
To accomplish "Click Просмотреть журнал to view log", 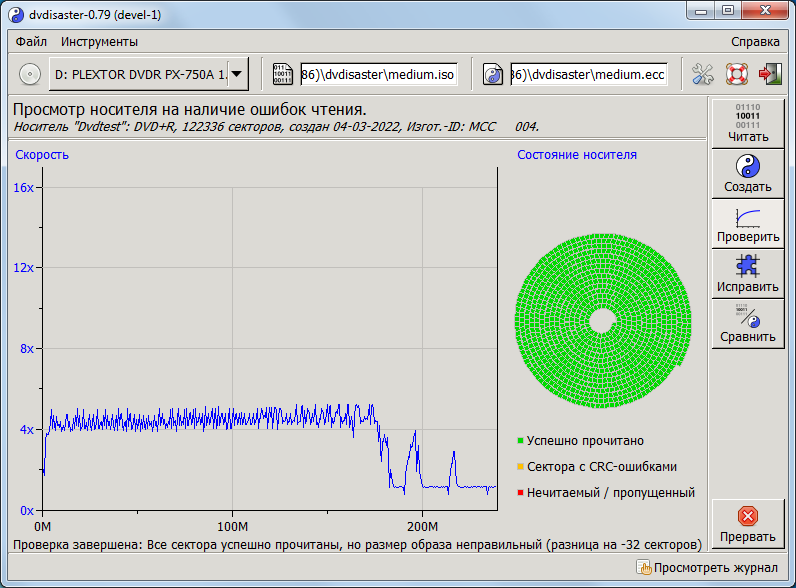I will (x=707, y=568).
